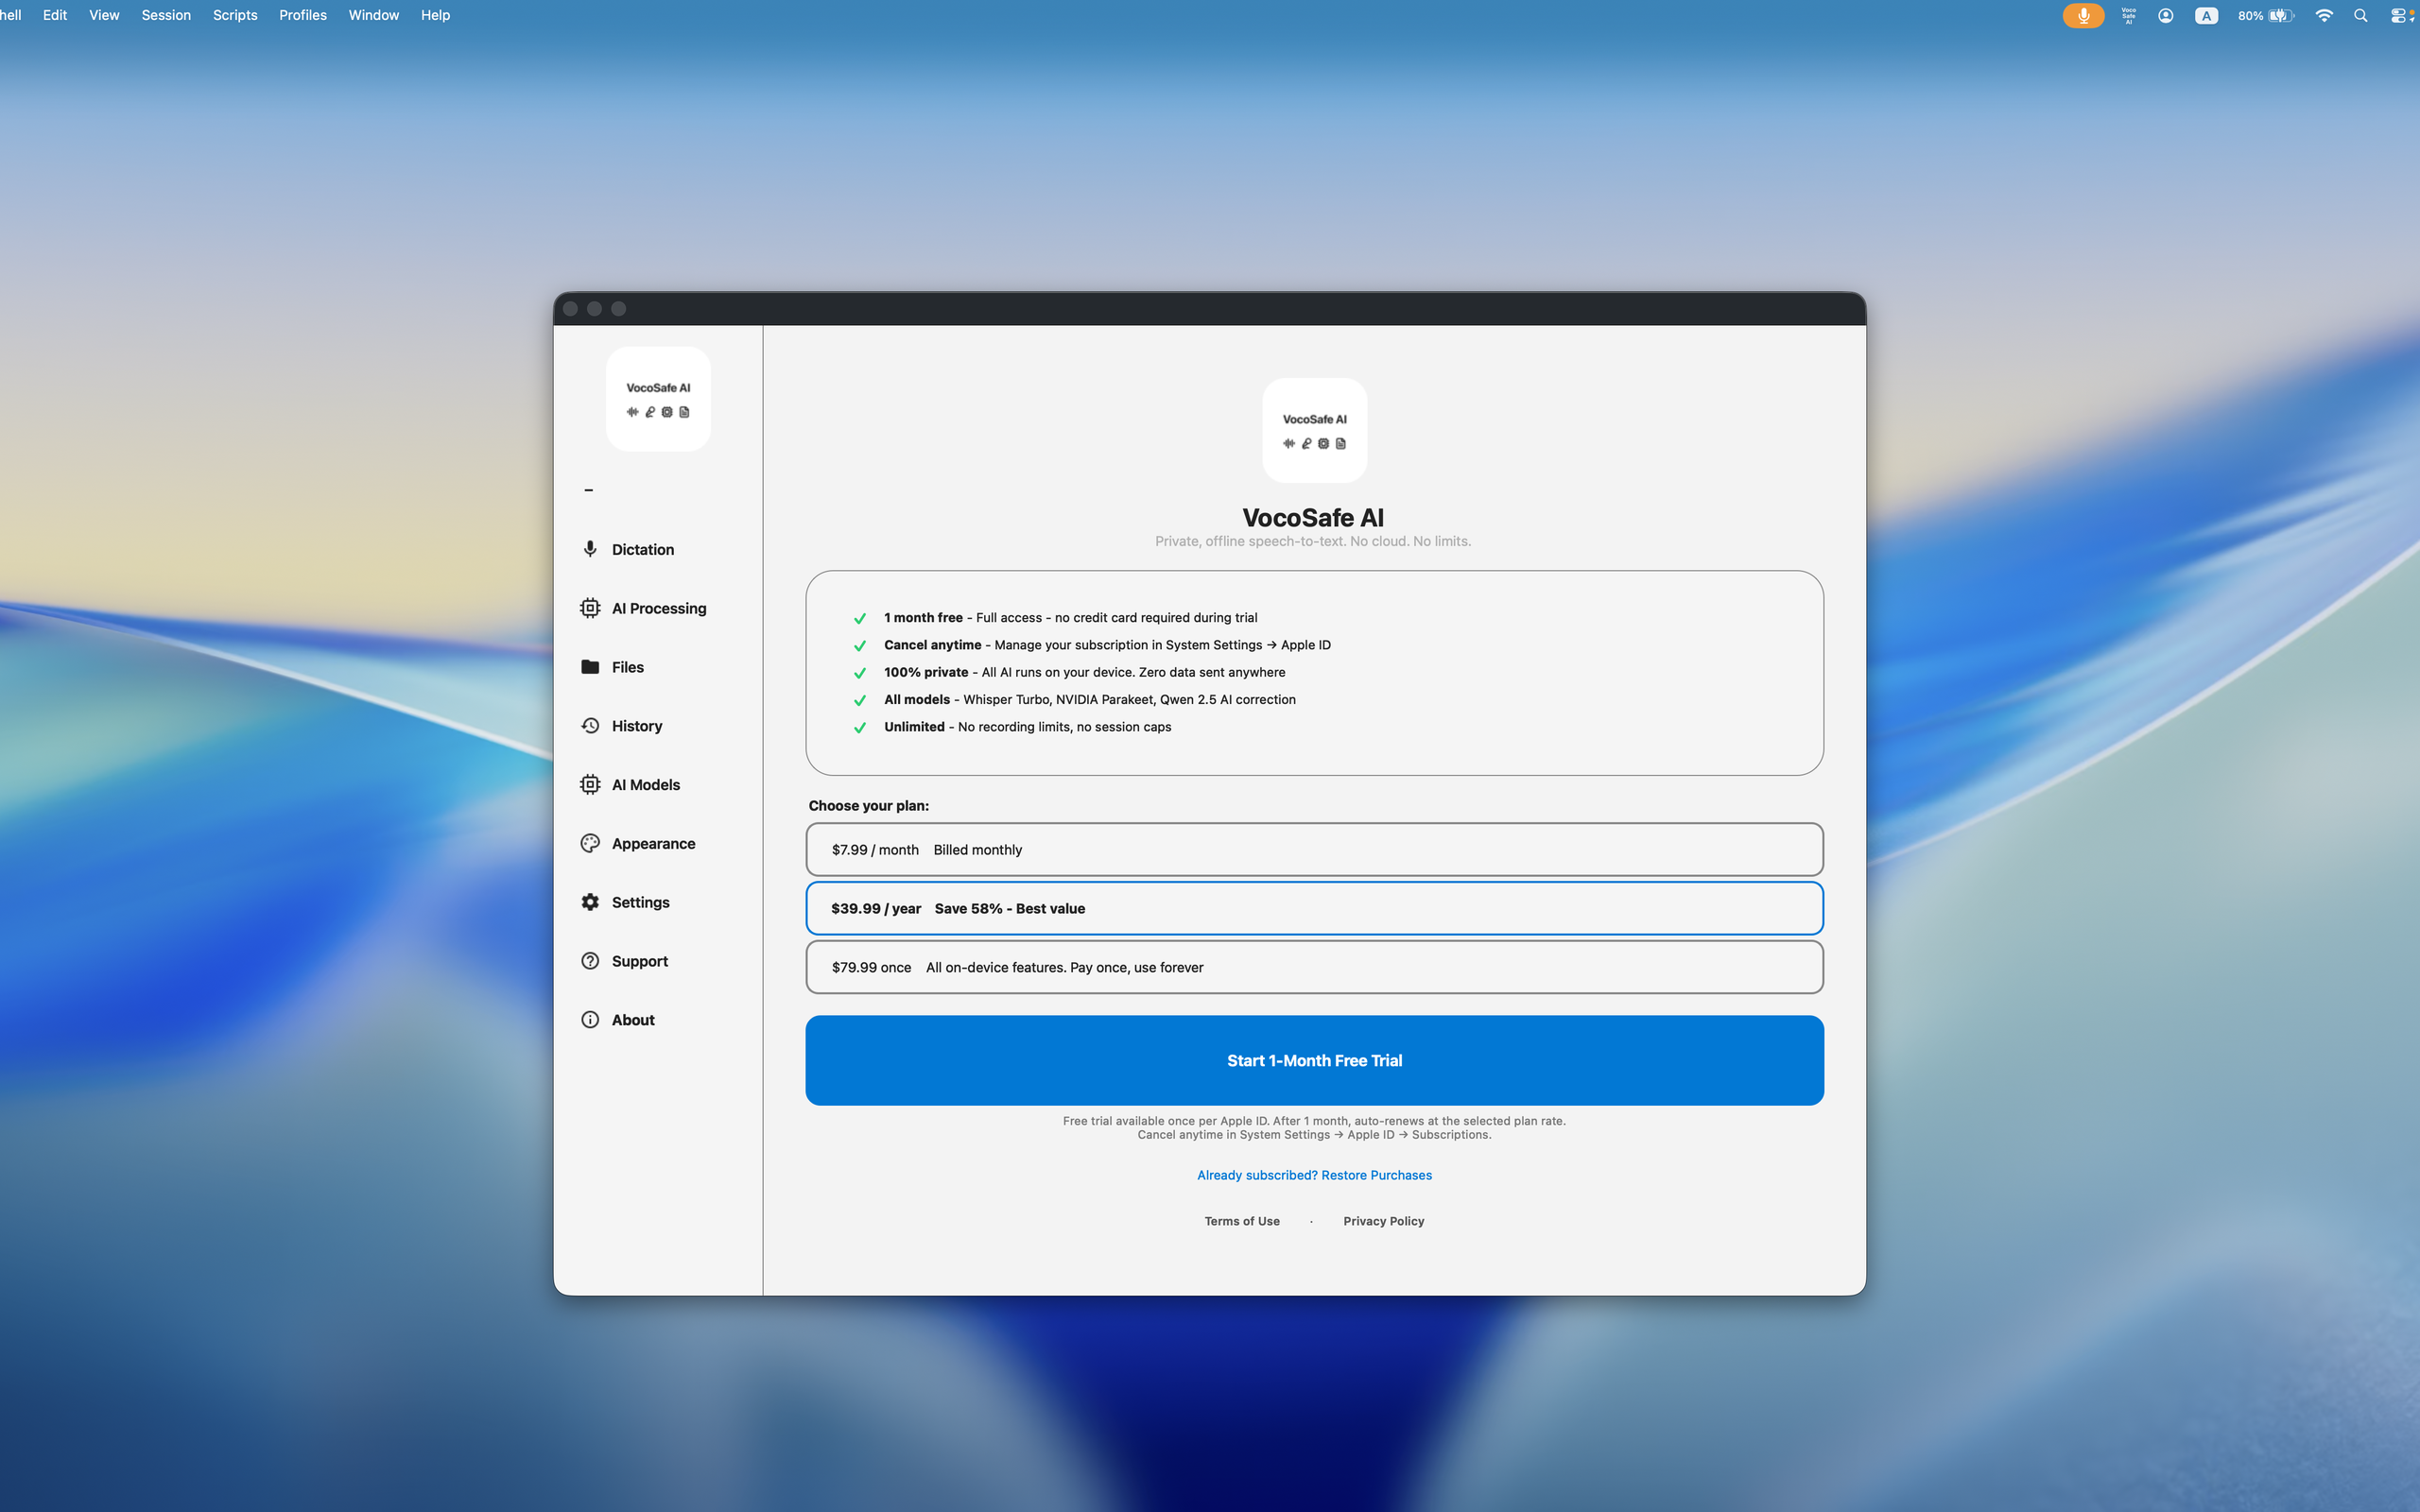Image resolution: width=2420 pixels, height=1512 pixels.
Task: Open the Support section
Action: tap(624, 961)
